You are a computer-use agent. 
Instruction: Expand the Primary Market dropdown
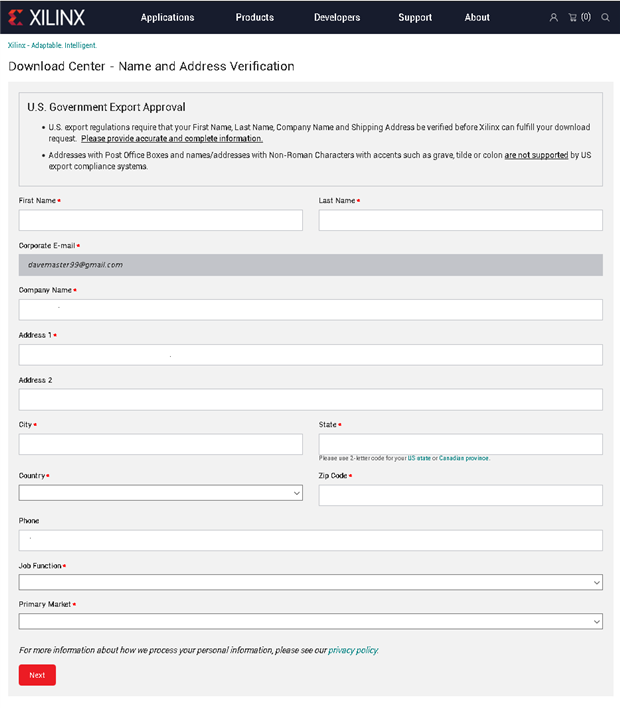(x=310, y=621)
